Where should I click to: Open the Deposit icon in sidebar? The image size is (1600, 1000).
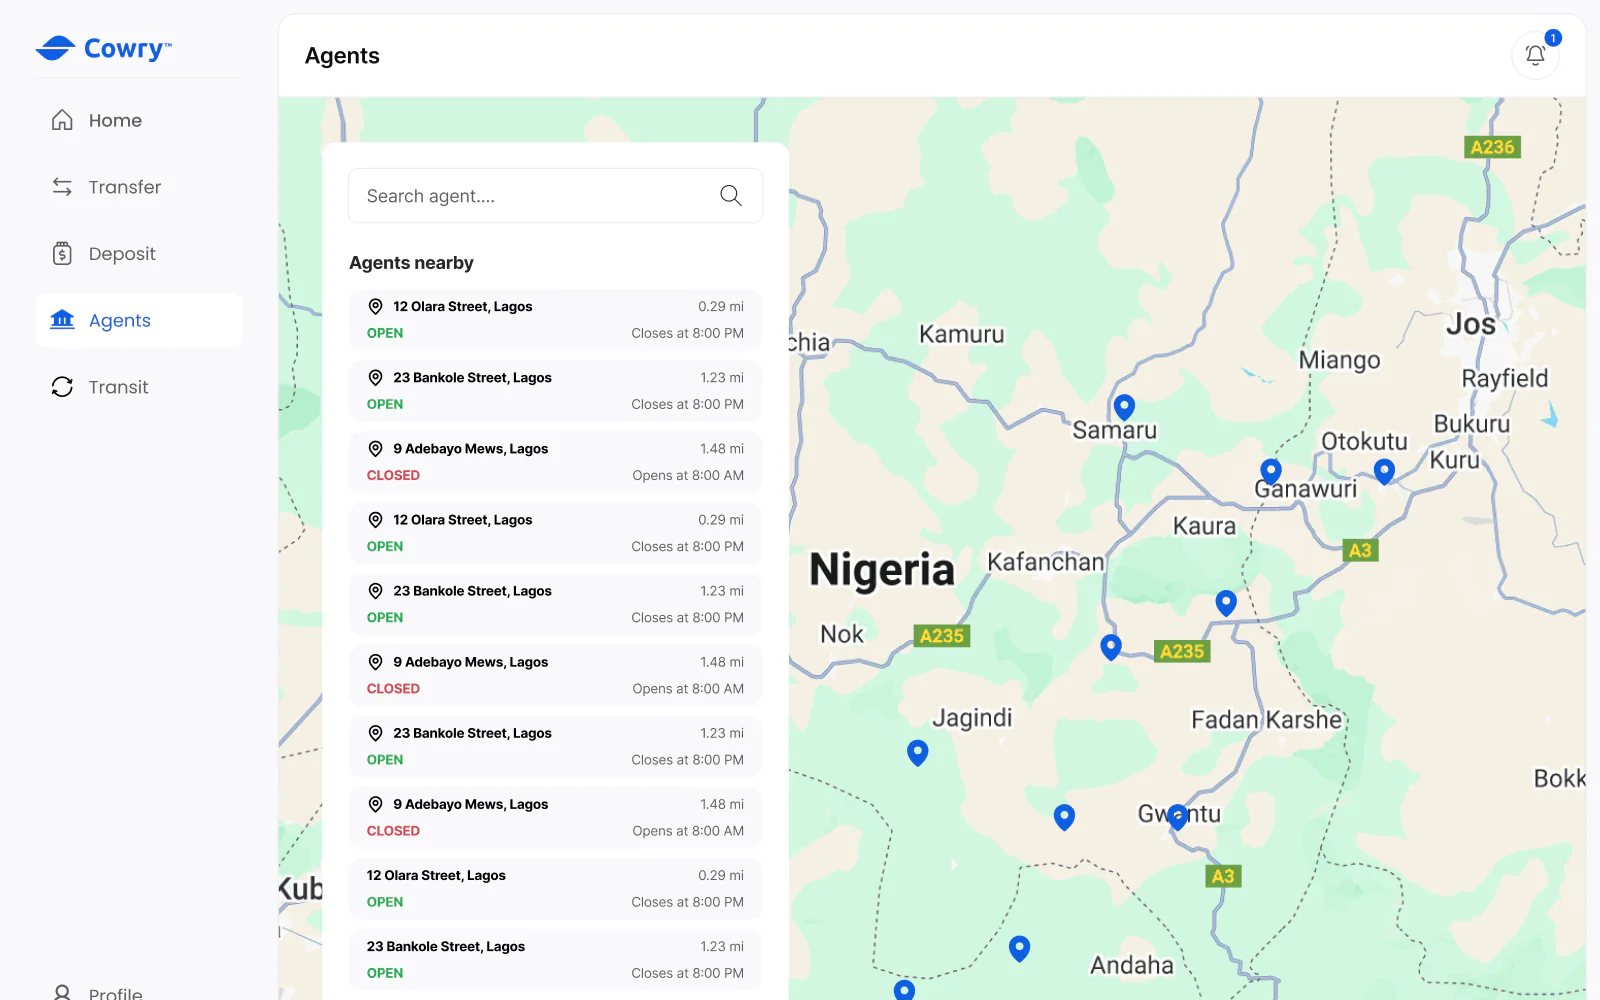[x=62, y=254]
